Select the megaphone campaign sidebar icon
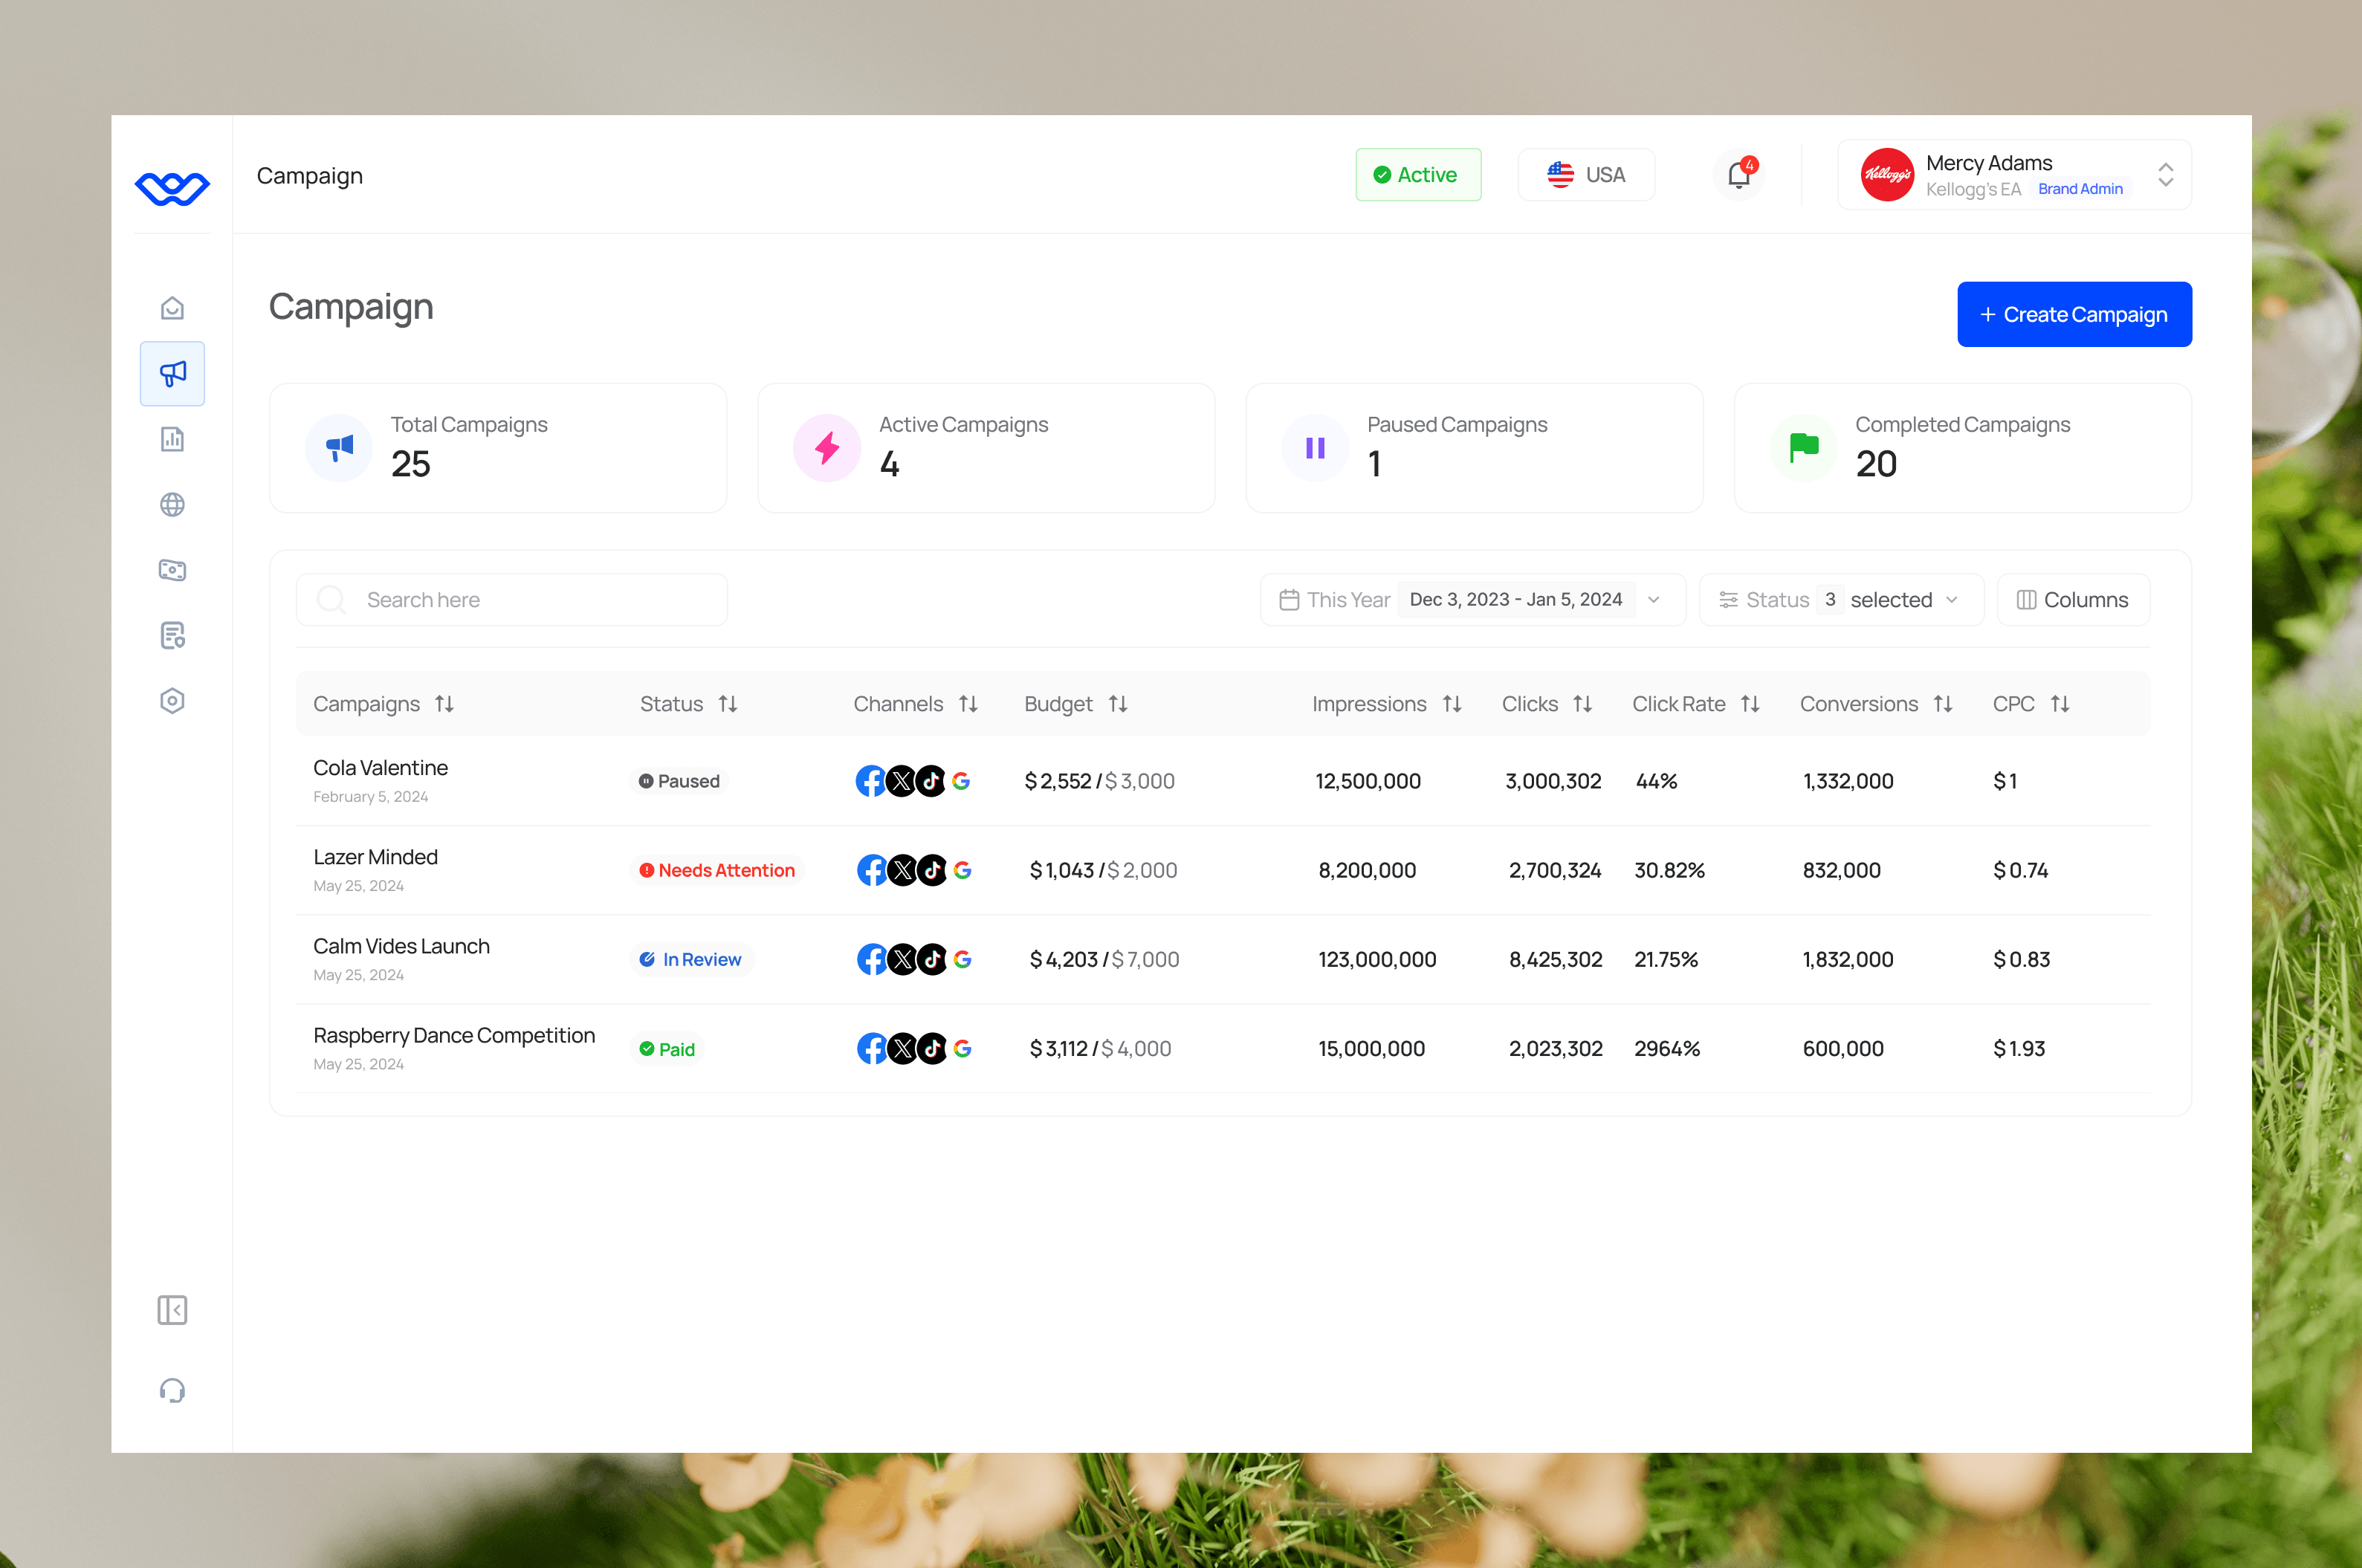The image size is (2362, 1568). (172, 374)
